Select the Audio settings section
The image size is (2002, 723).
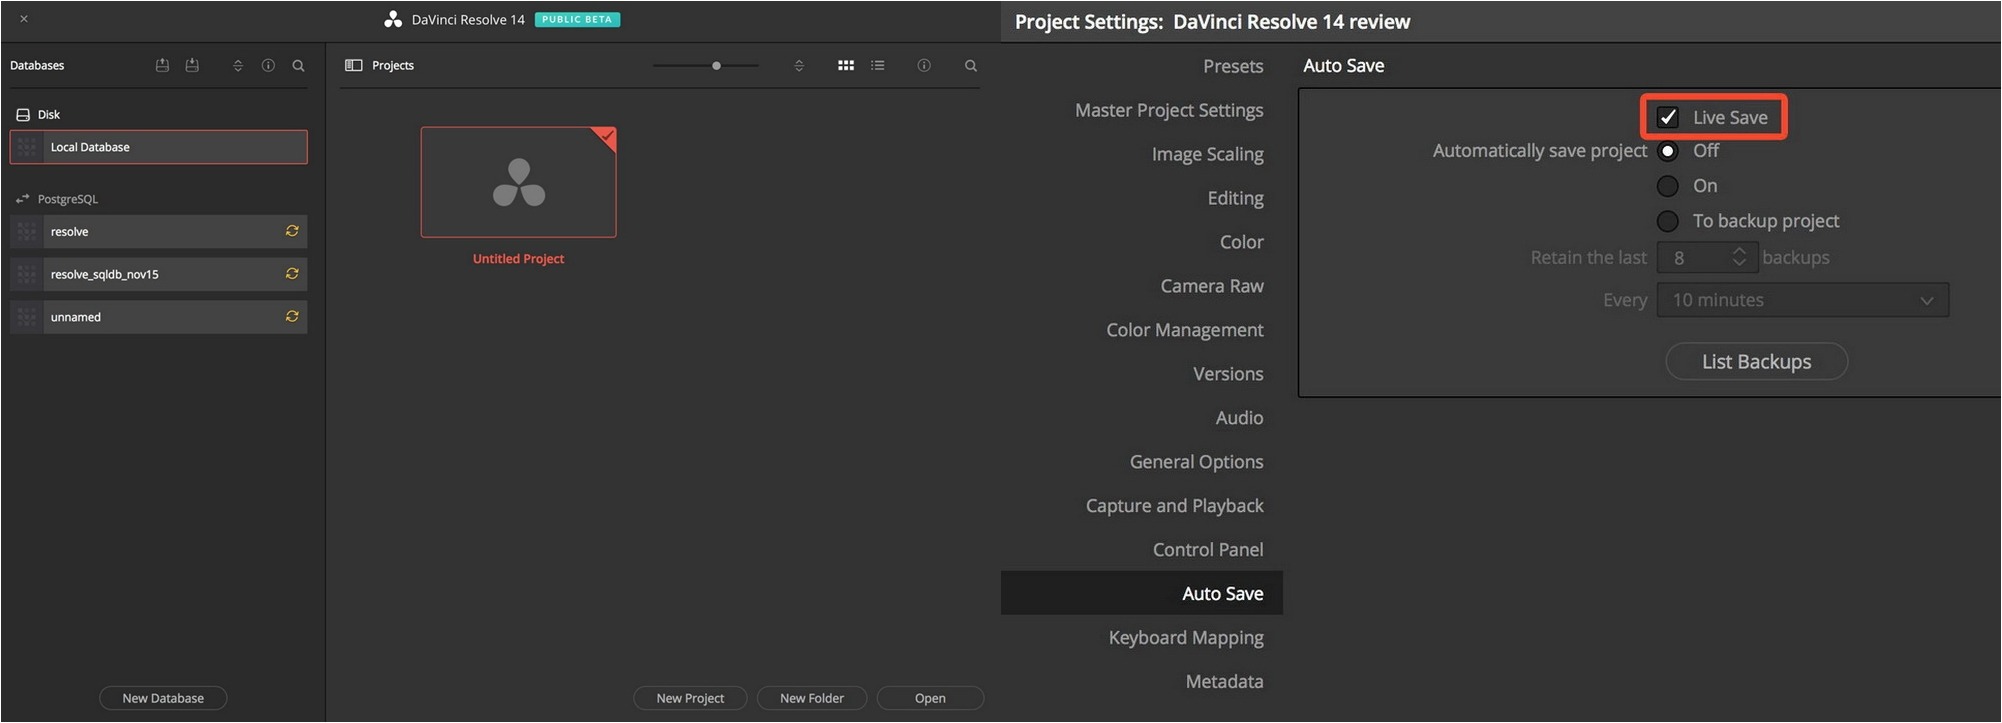pyautogui.click(x=1239, y=418)
